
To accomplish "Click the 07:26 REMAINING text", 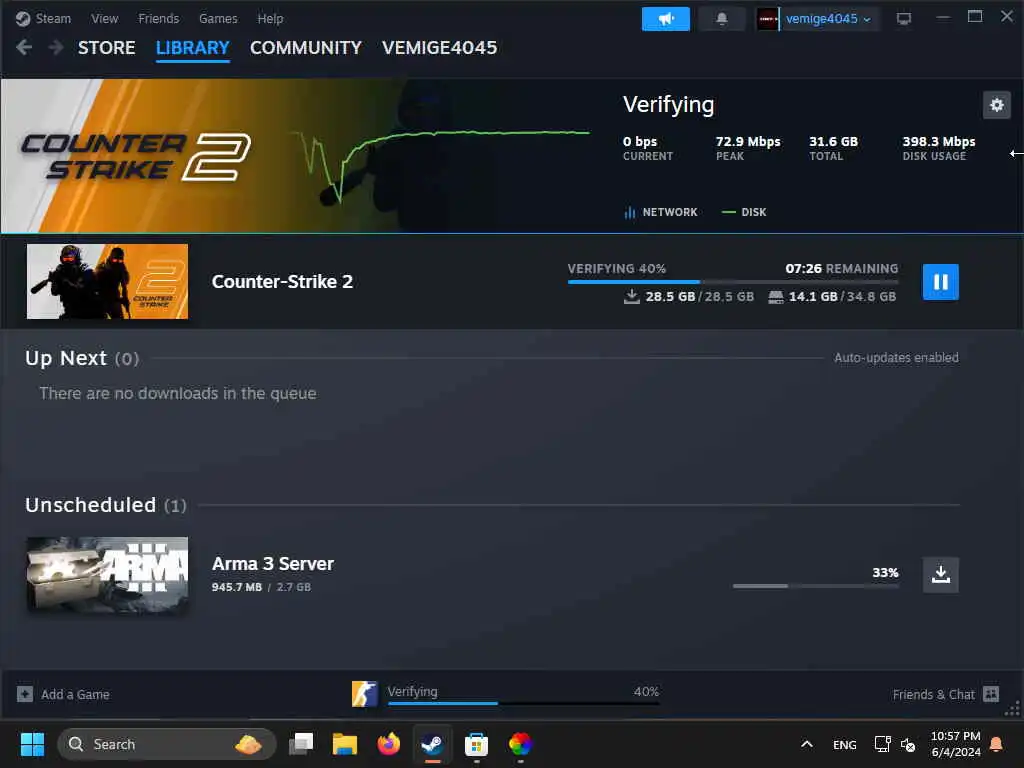I will (841, 268).
